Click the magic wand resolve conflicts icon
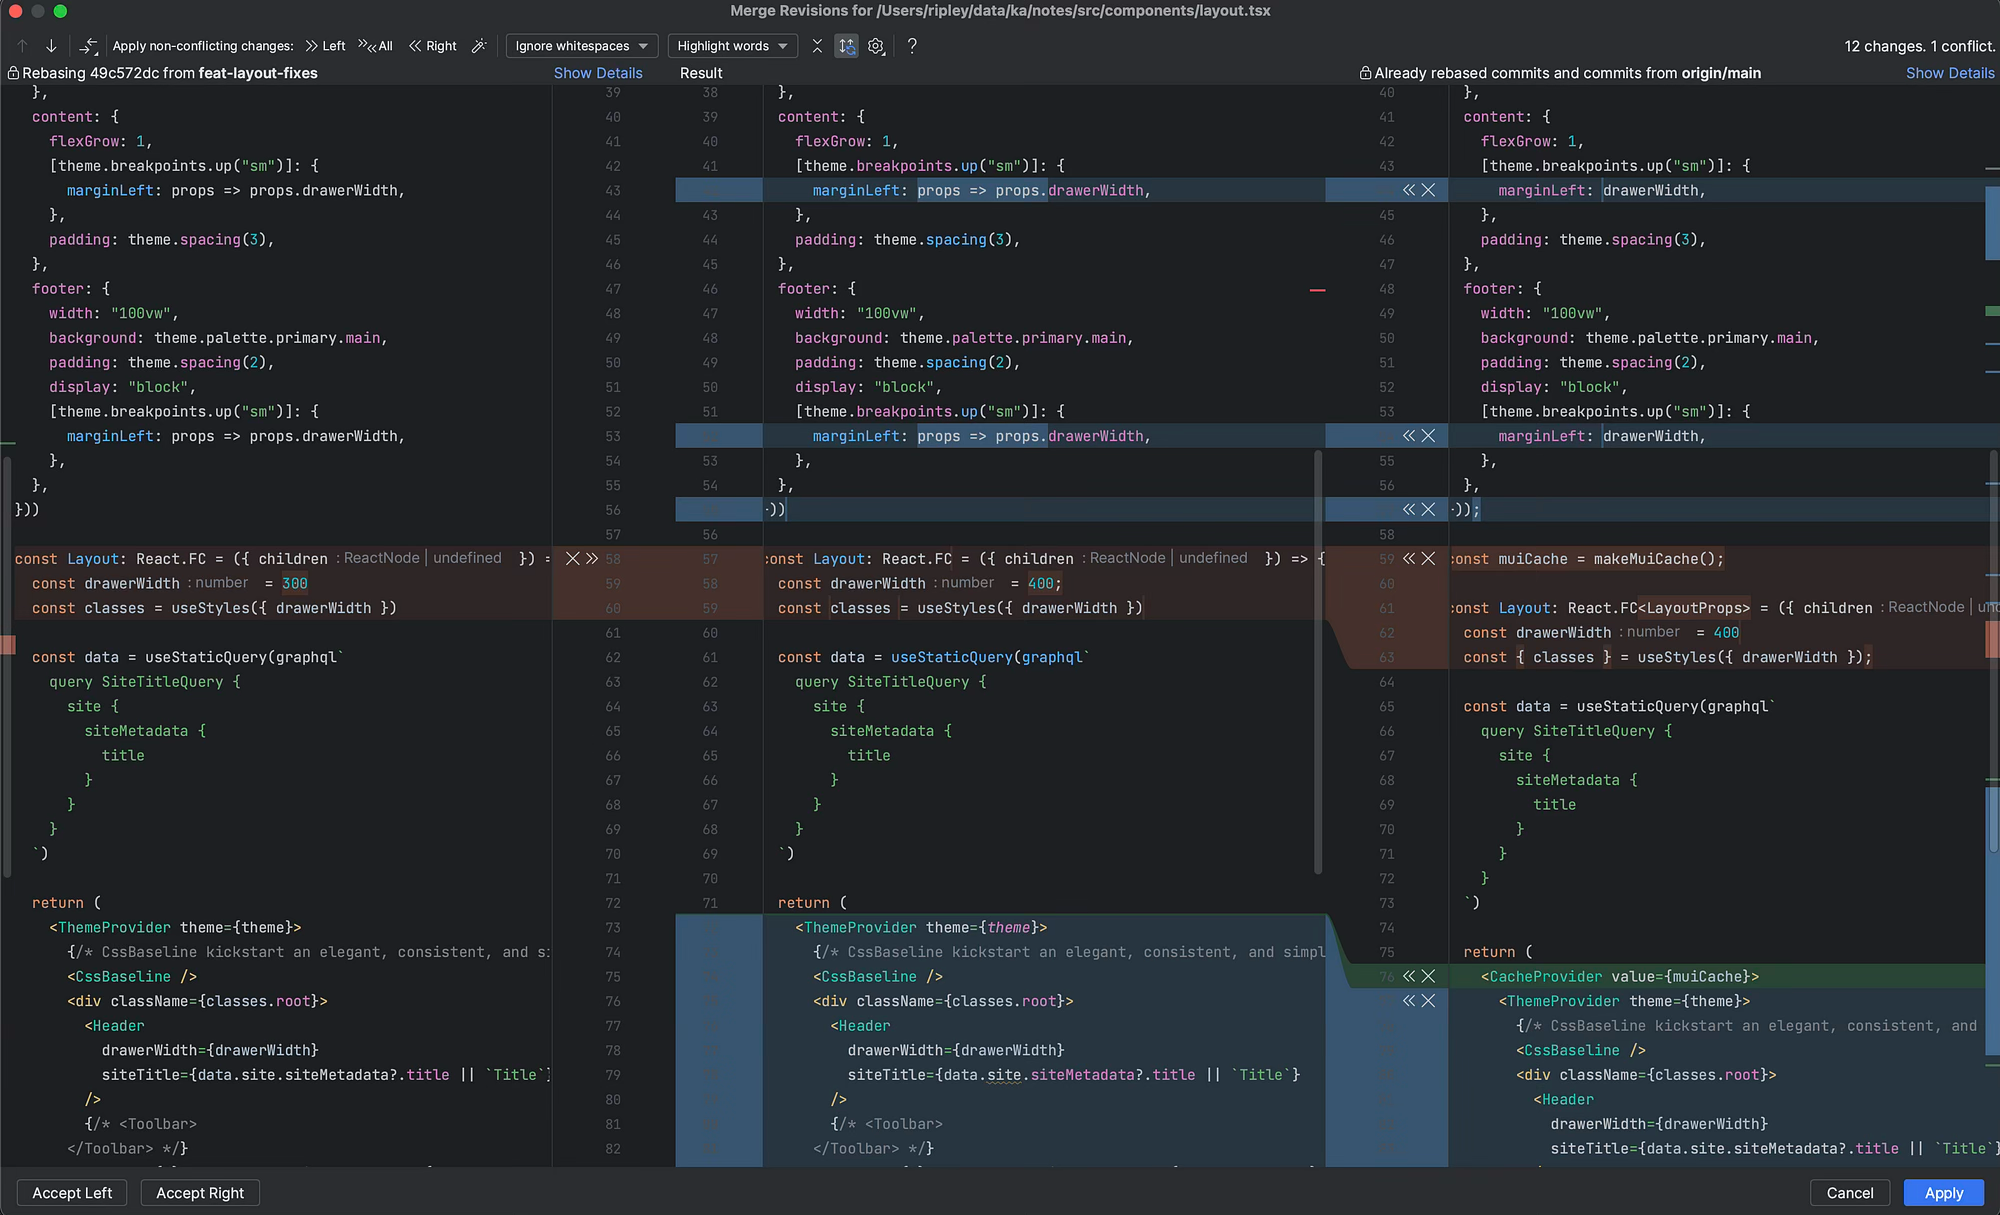This screenshot has width=2000, height=1215. 479,46
